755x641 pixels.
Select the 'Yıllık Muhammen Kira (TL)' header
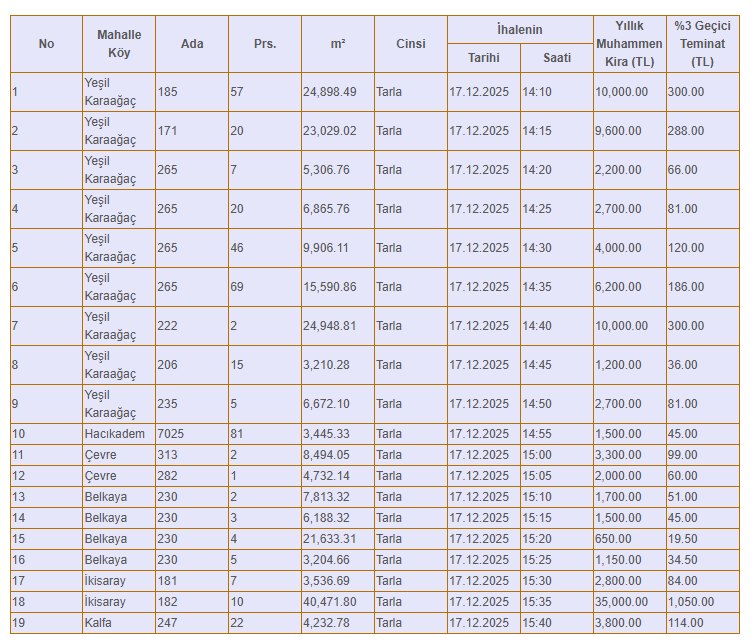pos(629,44)
